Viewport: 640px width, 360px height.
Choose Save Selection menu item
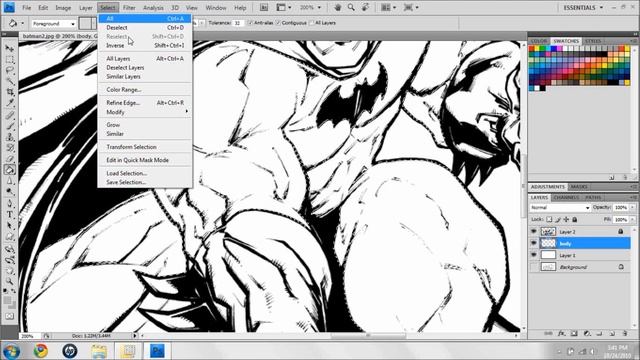pyautogui.click(x=145, y=182)
